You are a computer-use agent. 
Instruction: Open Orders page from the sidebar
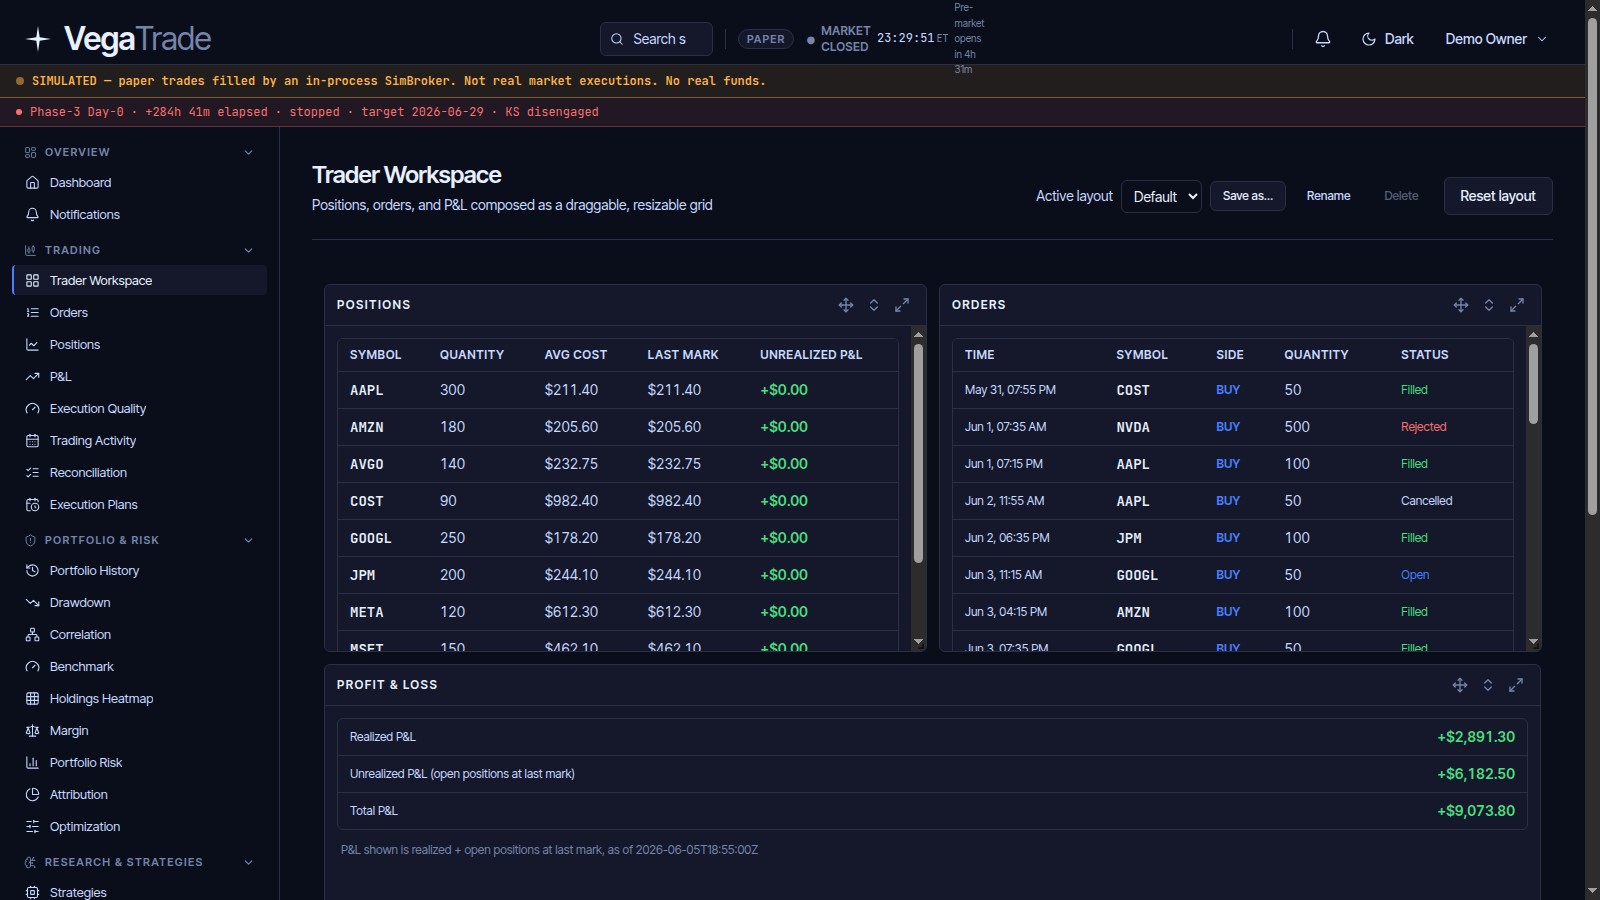pos(140,313)
